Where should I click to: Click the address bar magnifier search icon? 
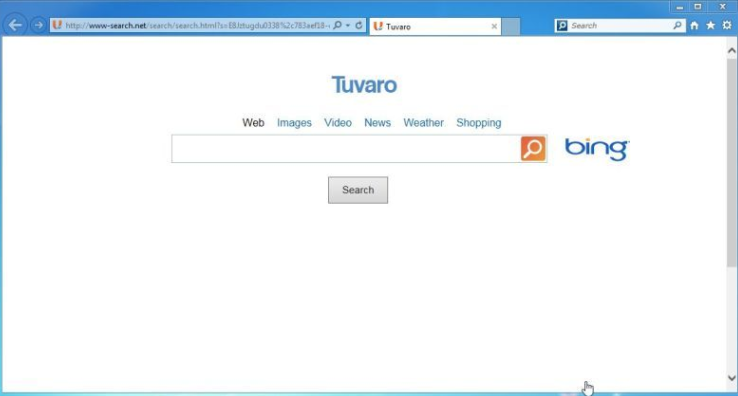coord(337,25)
